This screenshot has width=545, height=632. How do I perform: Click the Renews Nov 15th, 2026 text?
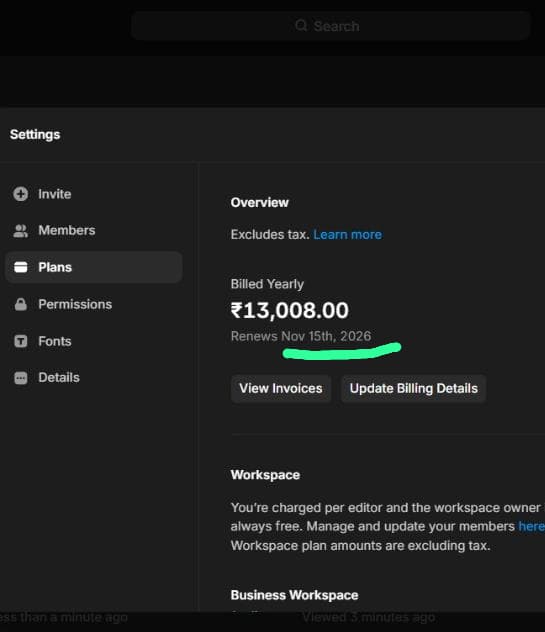[x=301, y=336]
